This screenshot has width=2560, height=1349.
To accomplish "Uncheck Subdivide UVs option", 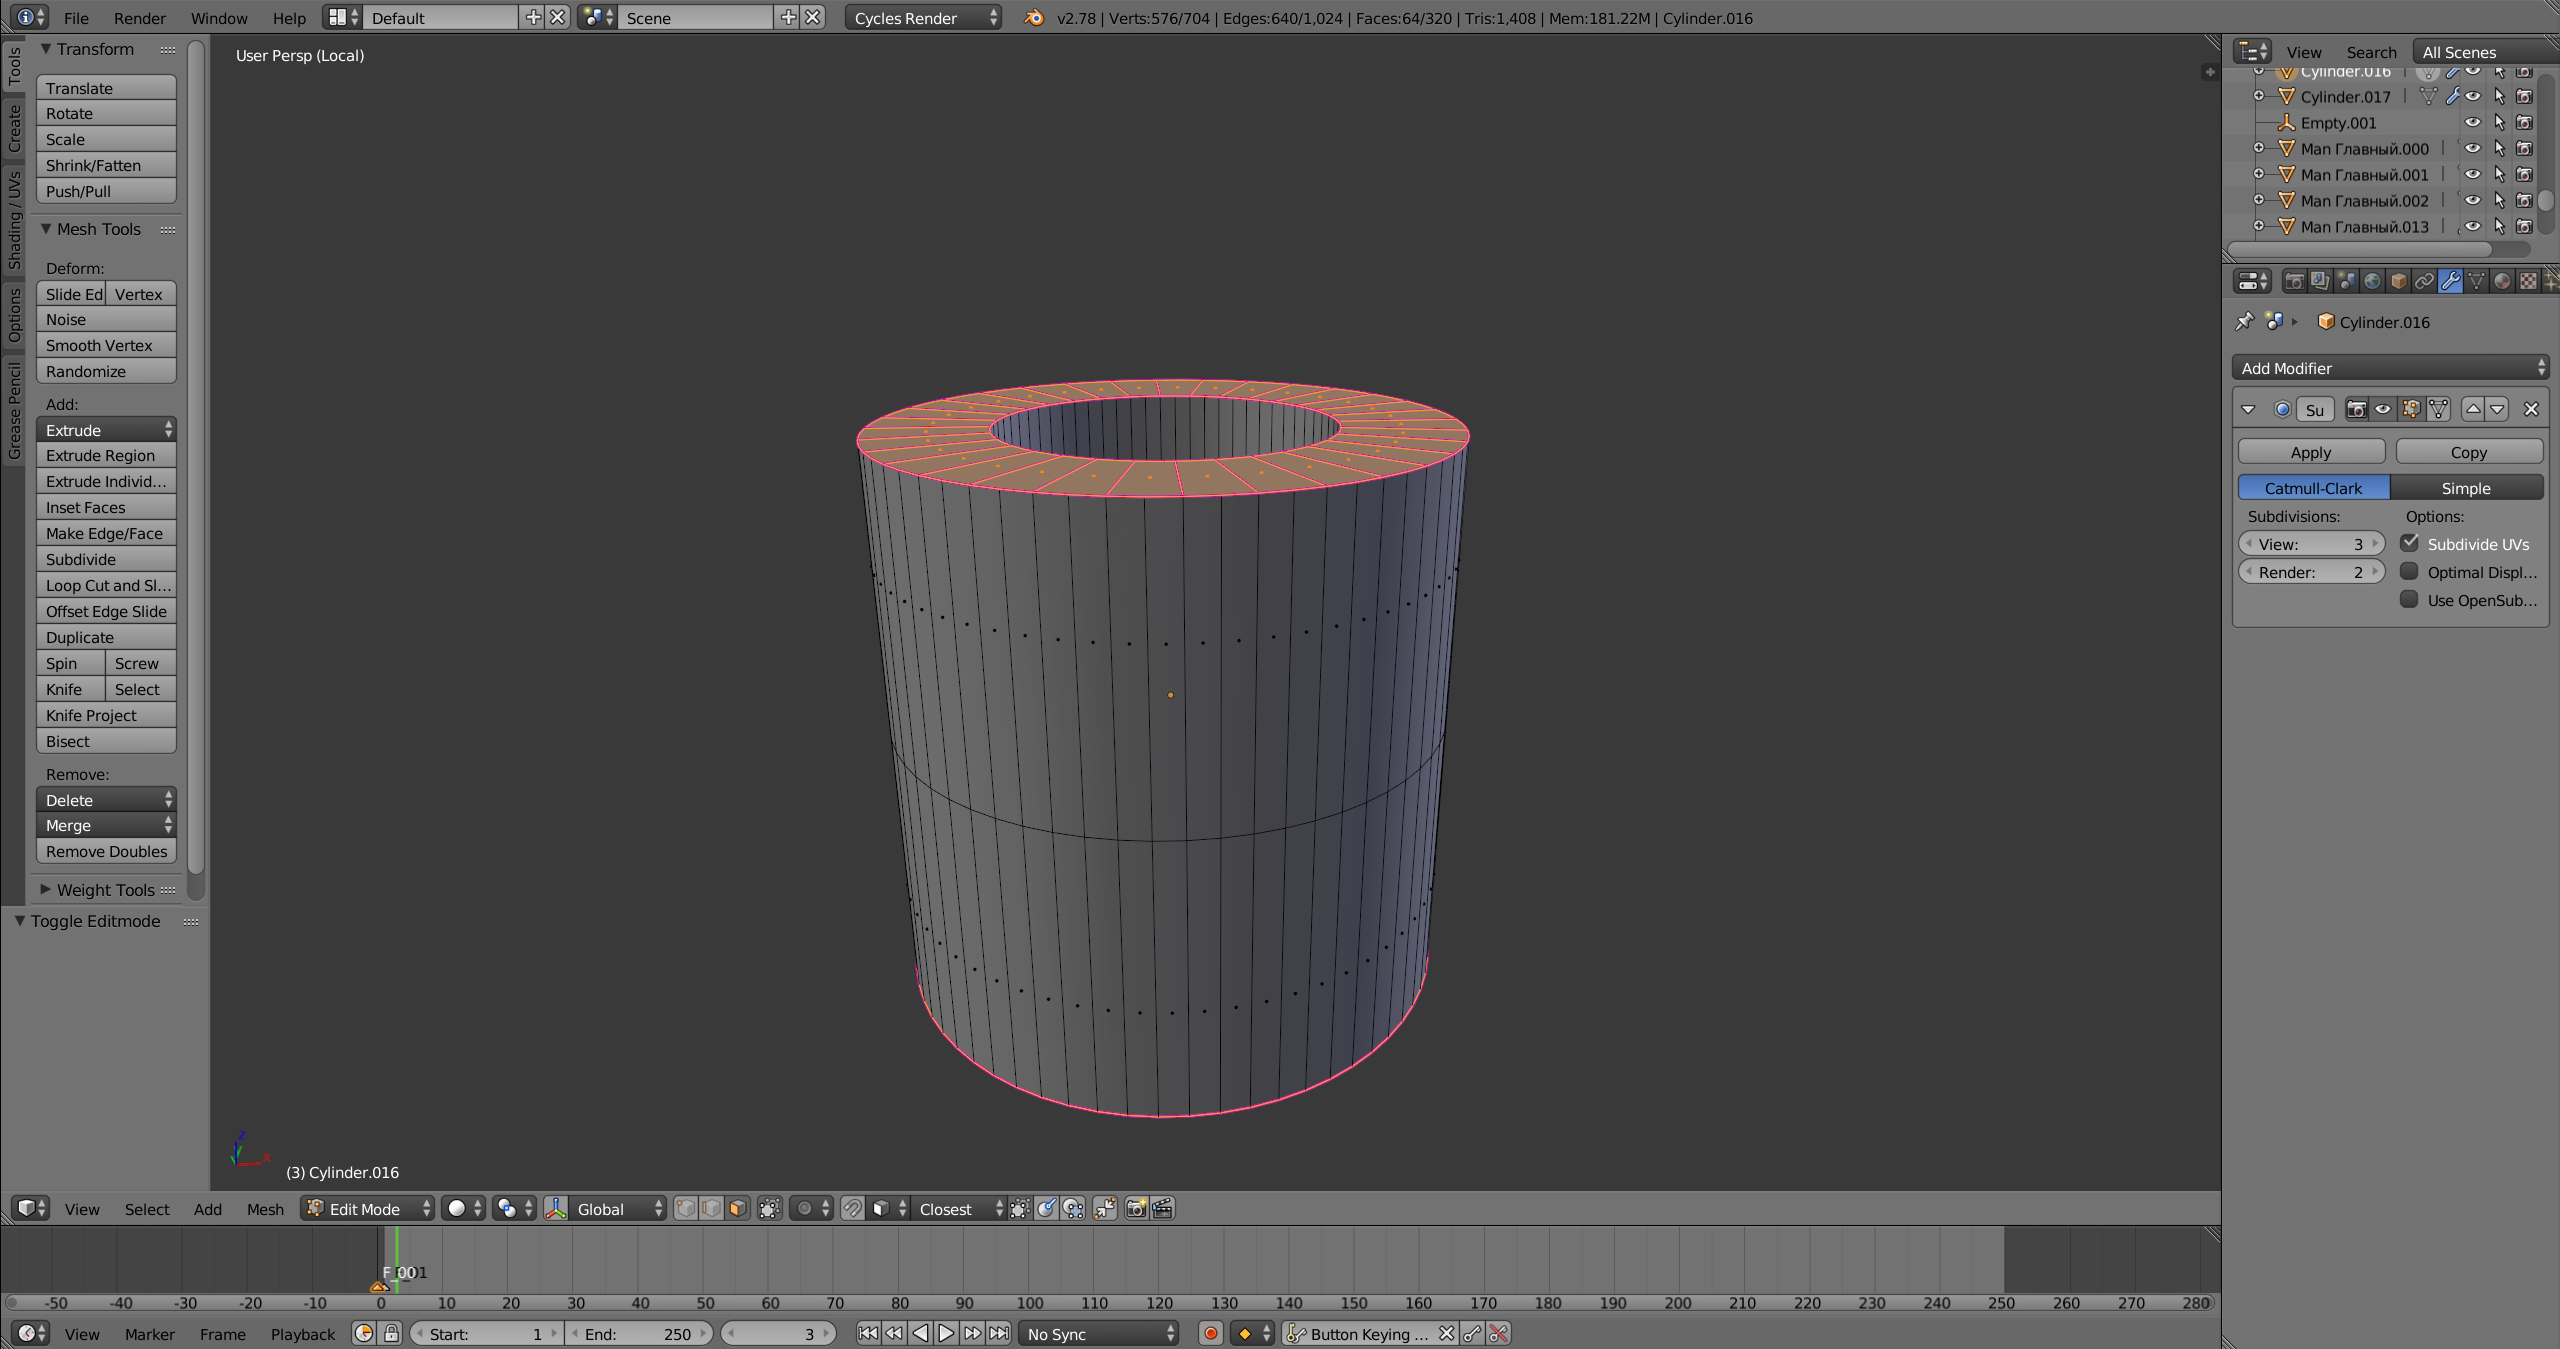I will point(2409,543).
